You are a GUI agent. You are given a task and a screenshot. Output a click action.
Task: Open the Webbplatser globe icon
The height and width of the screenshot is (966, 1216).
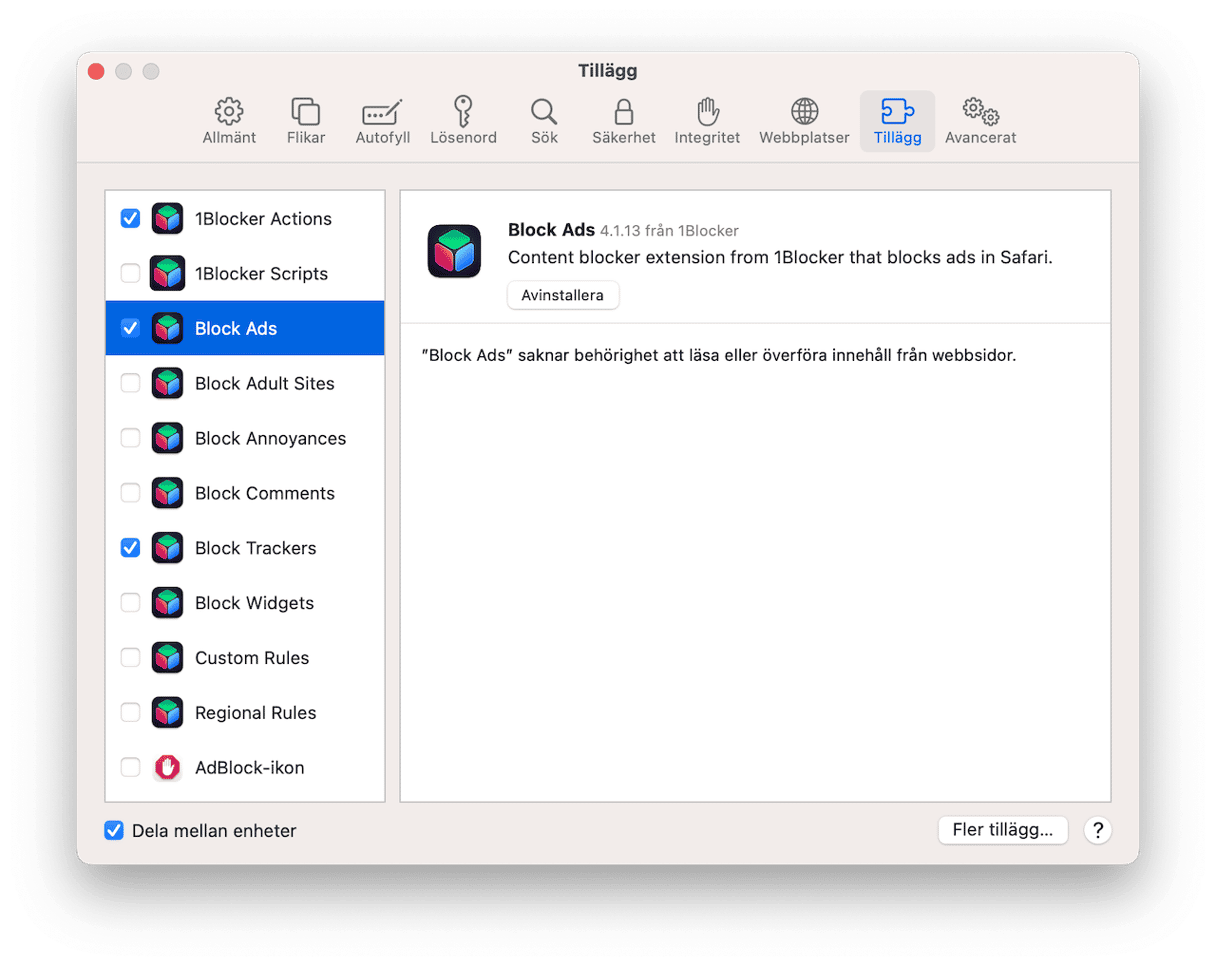[x=804, y=110]
